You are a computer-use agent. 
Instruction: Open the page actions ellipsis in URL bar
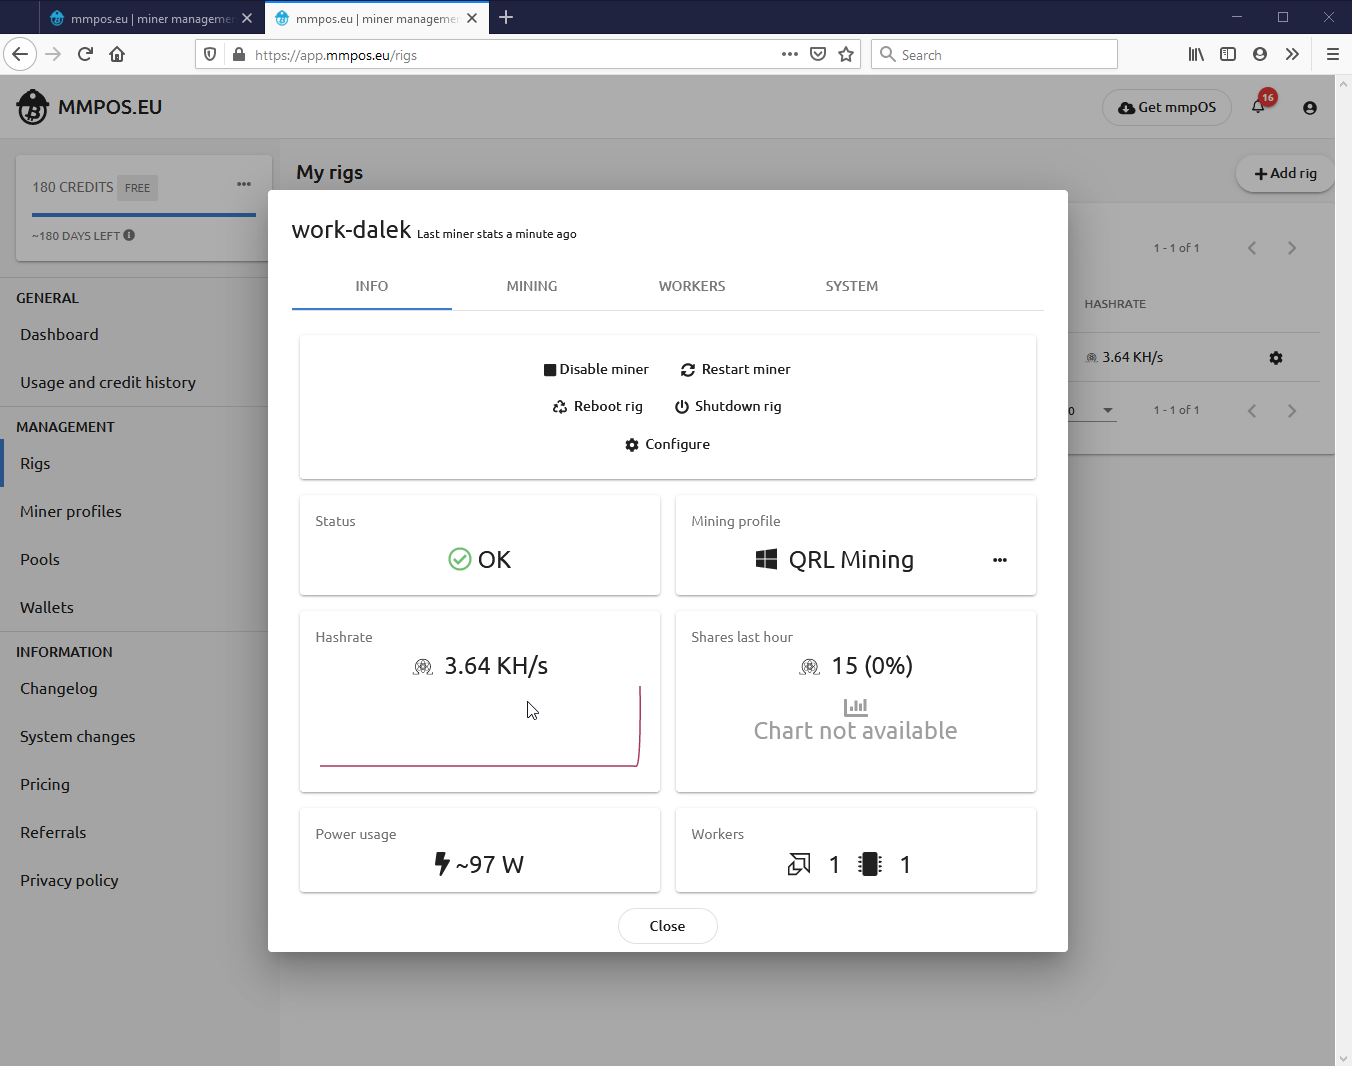[x=790, y=54]
